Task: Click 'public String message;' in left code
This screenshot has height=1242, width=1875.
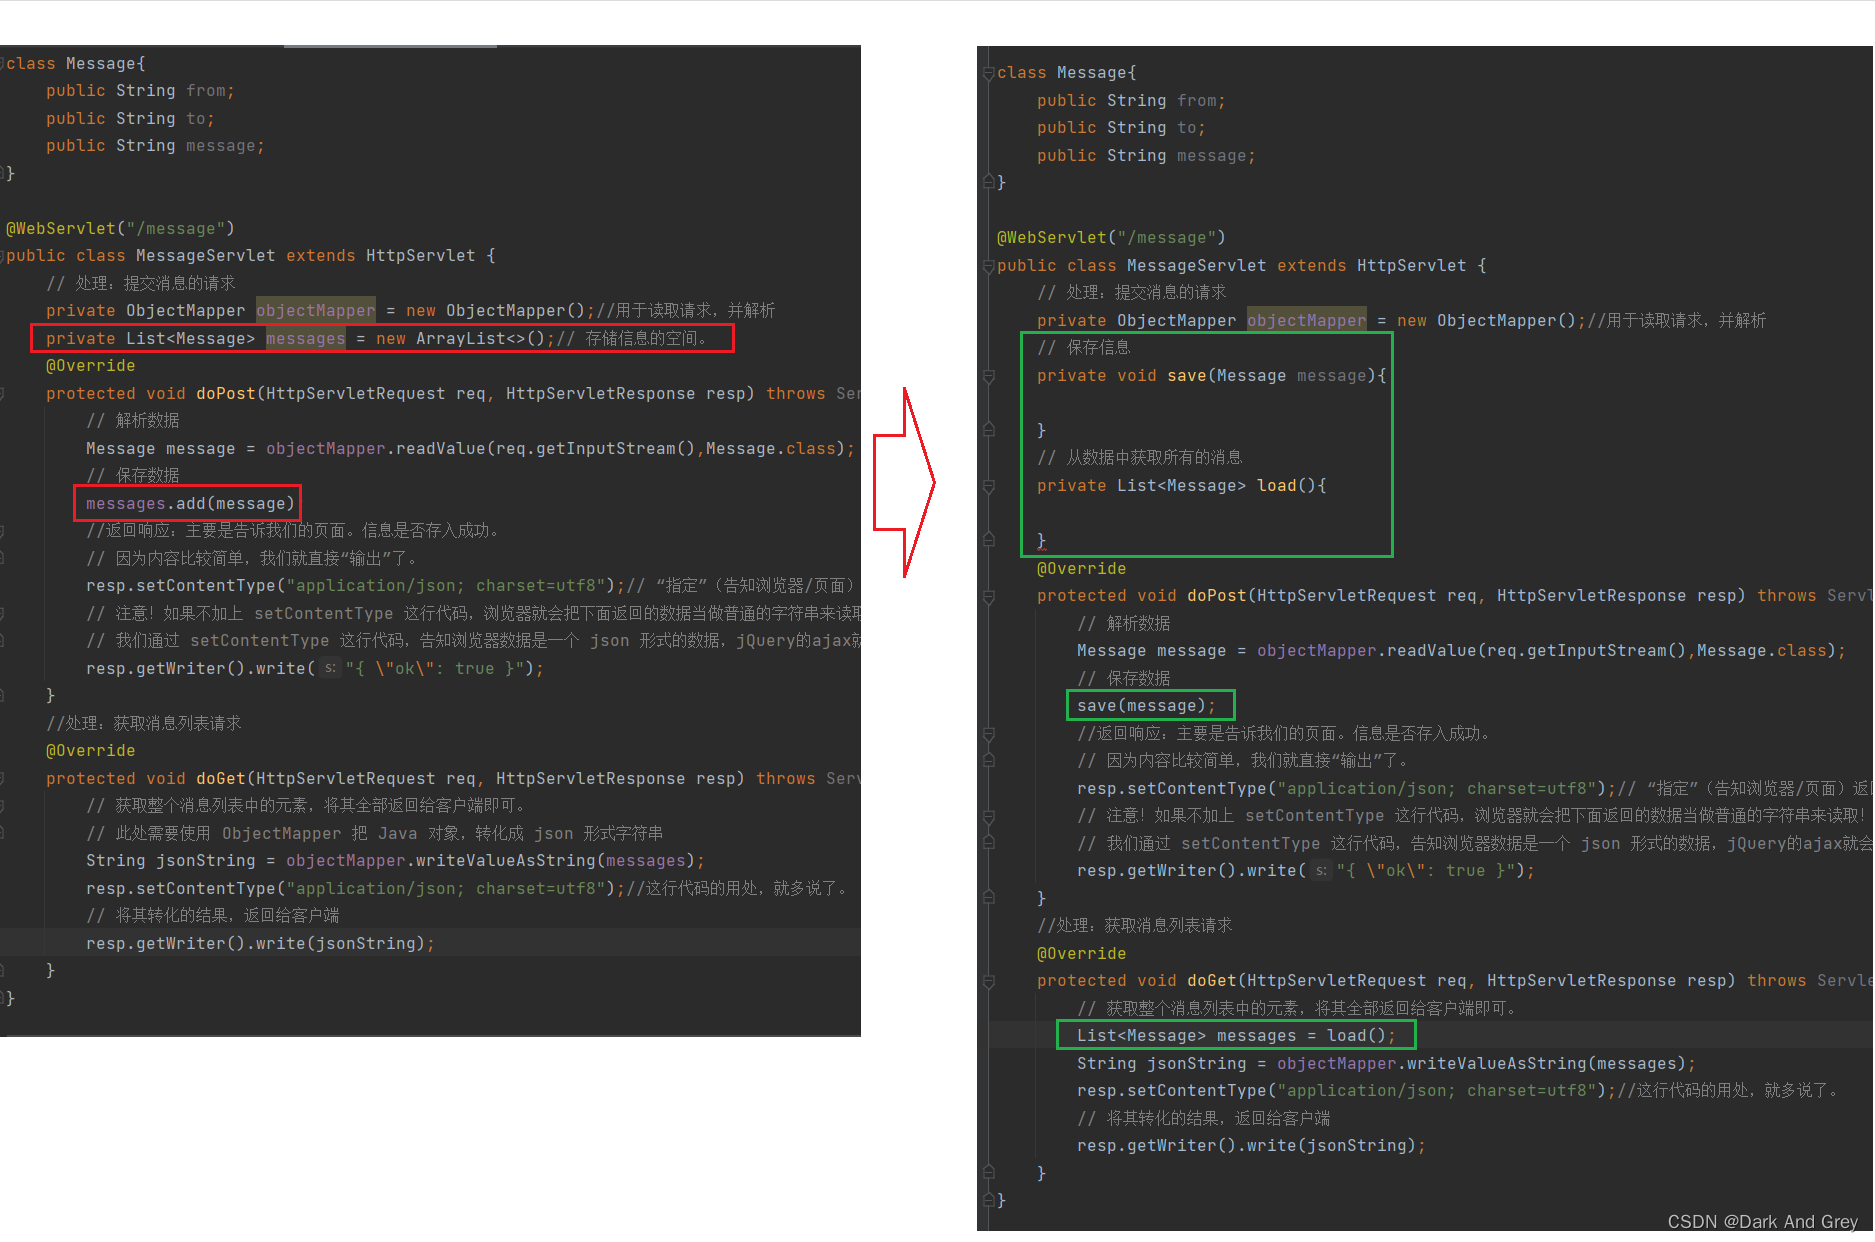Action: pyautogui.click(x=155, y=146)
